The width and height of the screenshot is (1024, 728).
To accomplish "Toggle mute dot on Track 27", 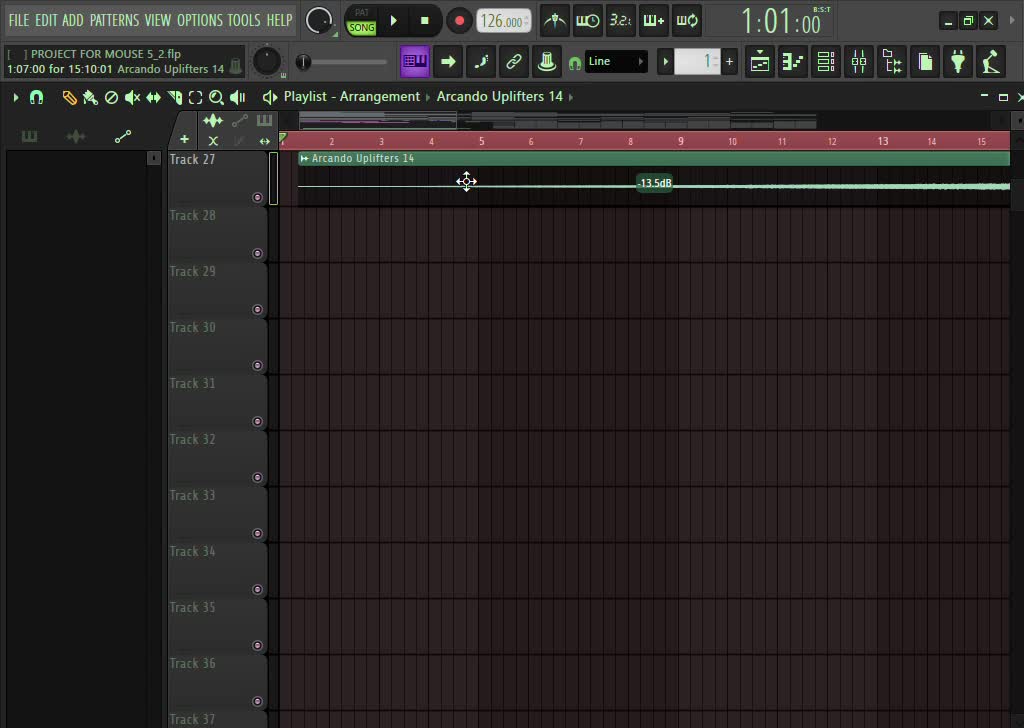I will coord(257,197).
